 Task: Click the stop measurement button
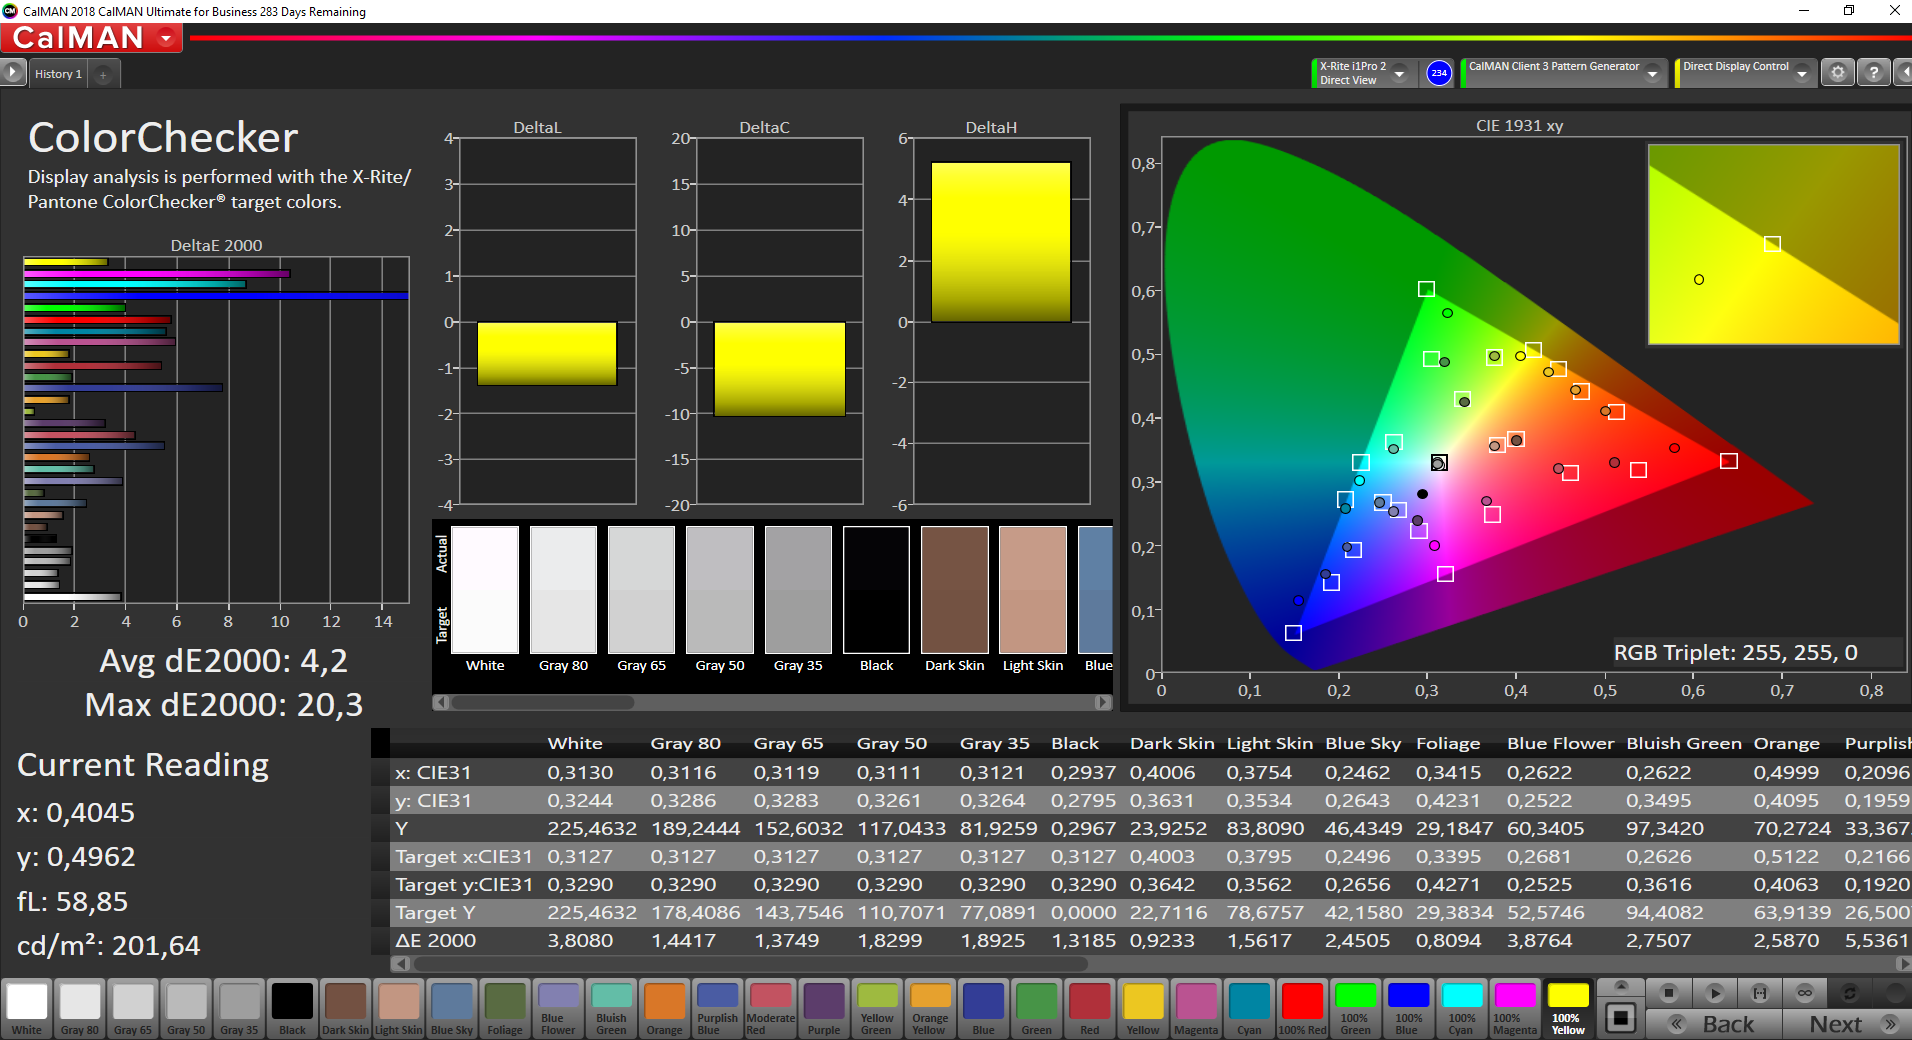pos(1668,993)
